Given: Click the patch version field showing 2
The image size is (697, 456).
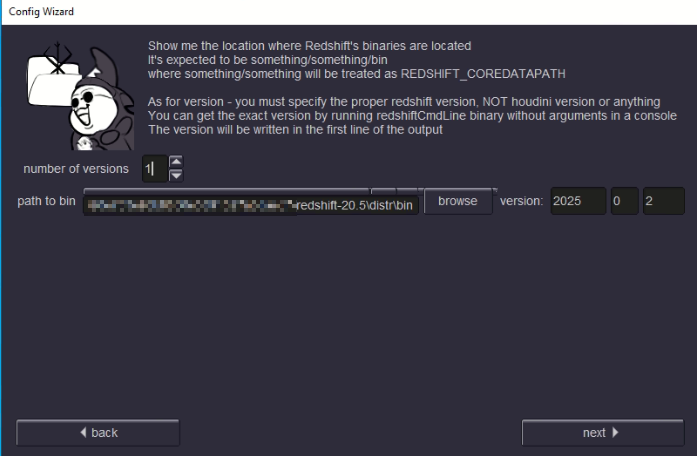Looking at the screenshot, I should click(663, 201).
